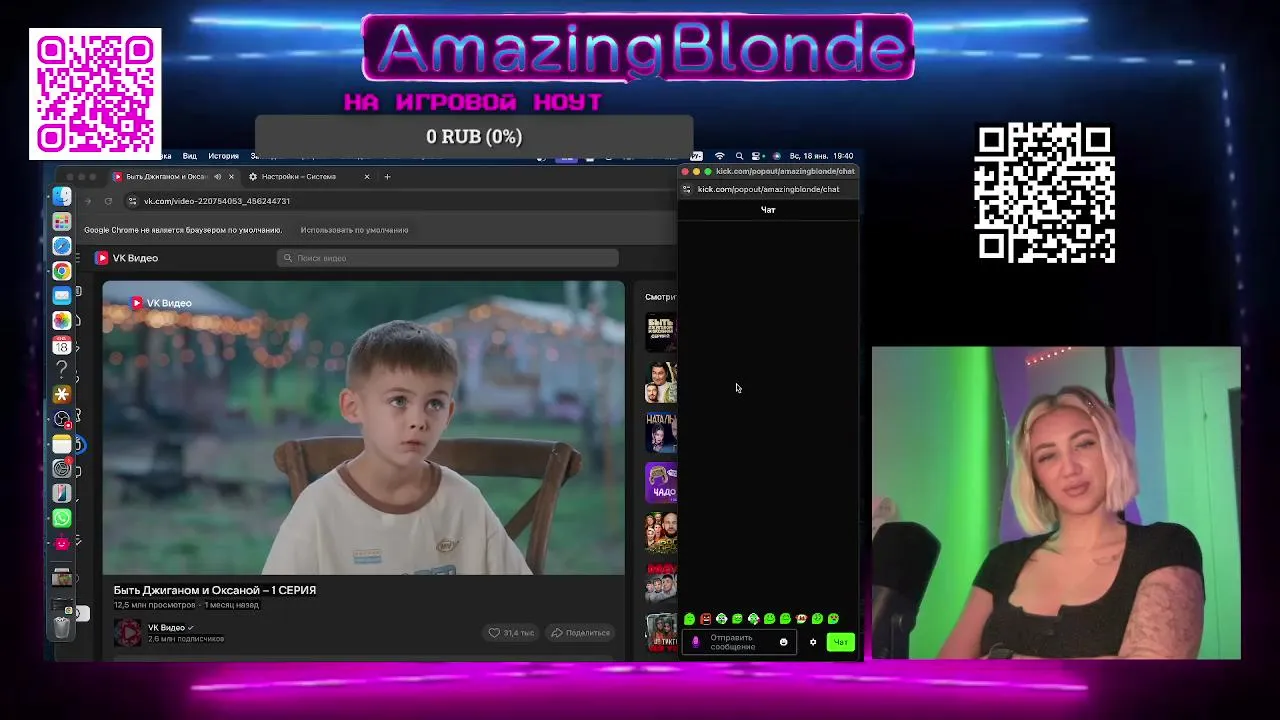This screenshot has height=720, width=1280.
Task: Click the question mark Dock icon
Action: coord(62,370)
